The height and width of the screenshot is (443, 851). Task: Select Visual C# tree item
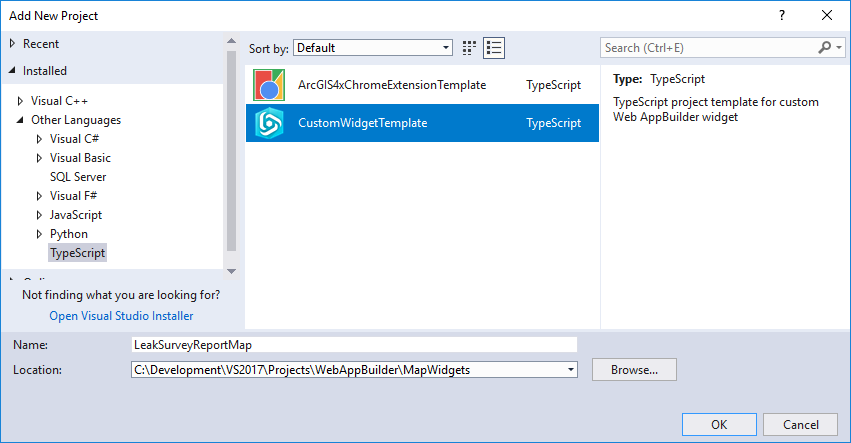(74, 139)
